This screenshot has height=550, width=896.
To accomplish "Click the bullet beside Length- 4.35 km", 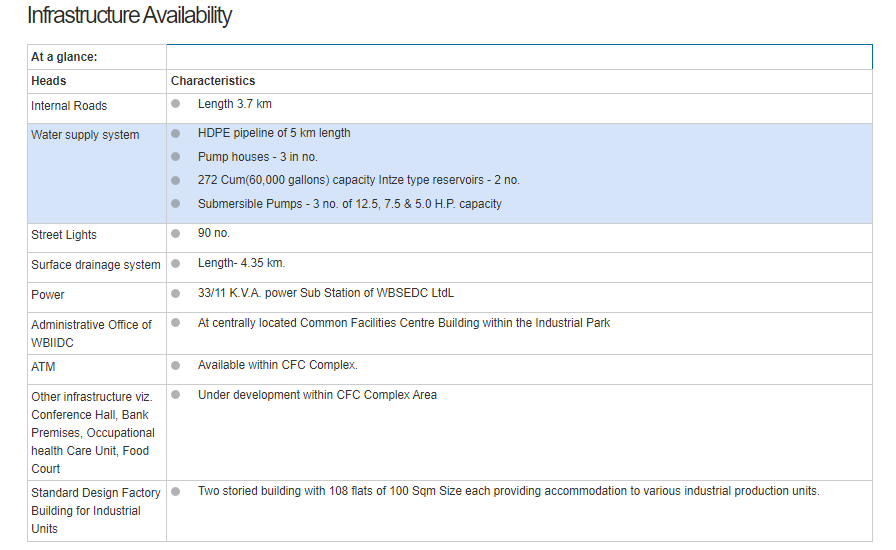I will click(176, 263).
